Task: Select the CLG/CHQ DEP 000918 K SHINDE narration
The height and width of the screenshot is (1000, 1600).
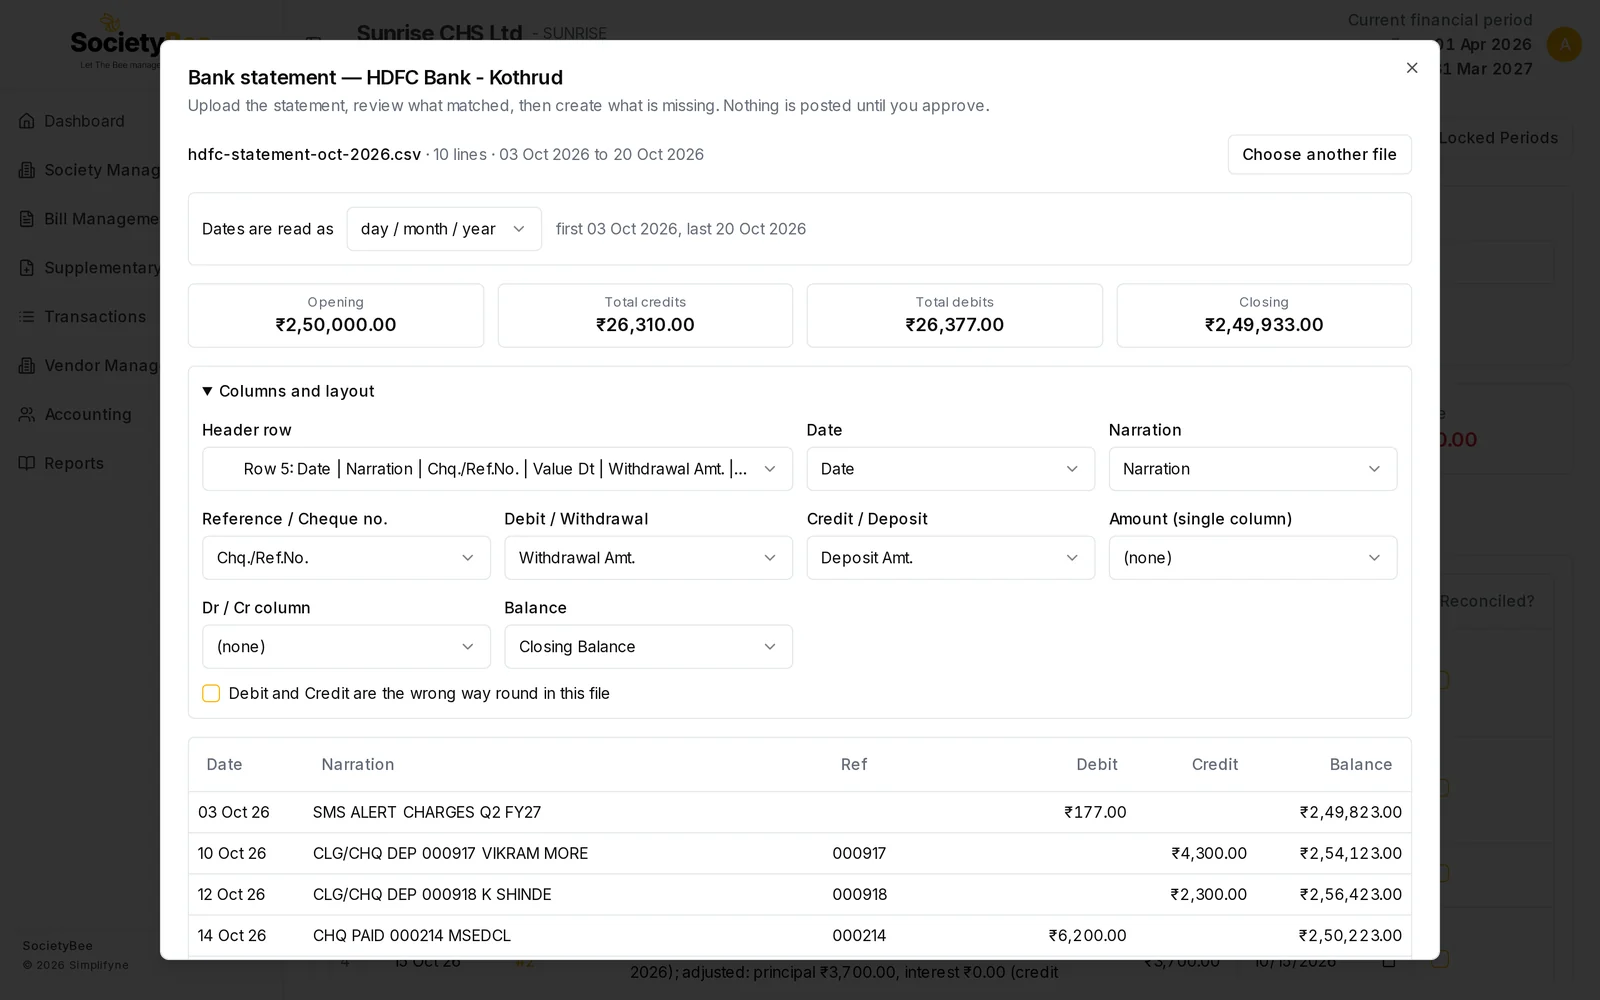Action: [432, 894]
